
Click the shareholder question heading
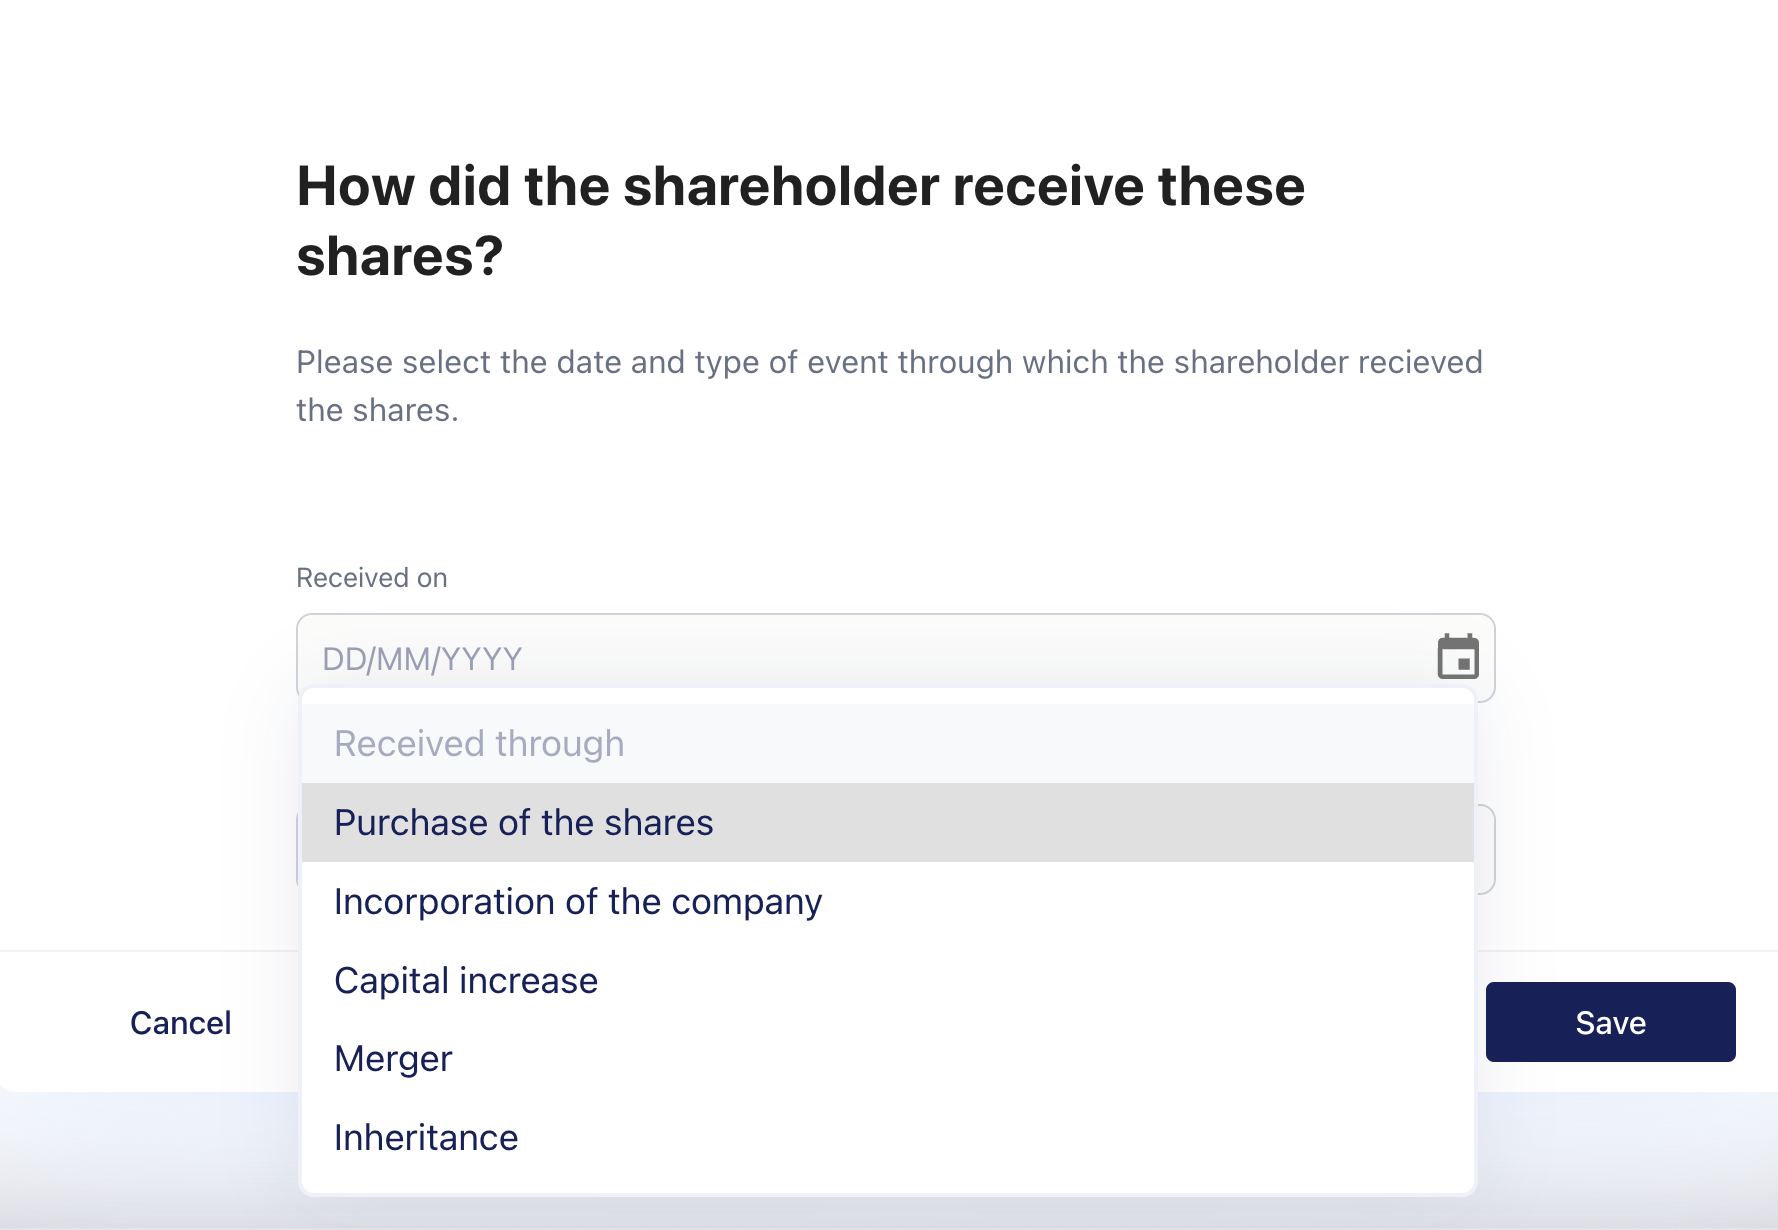800,220
